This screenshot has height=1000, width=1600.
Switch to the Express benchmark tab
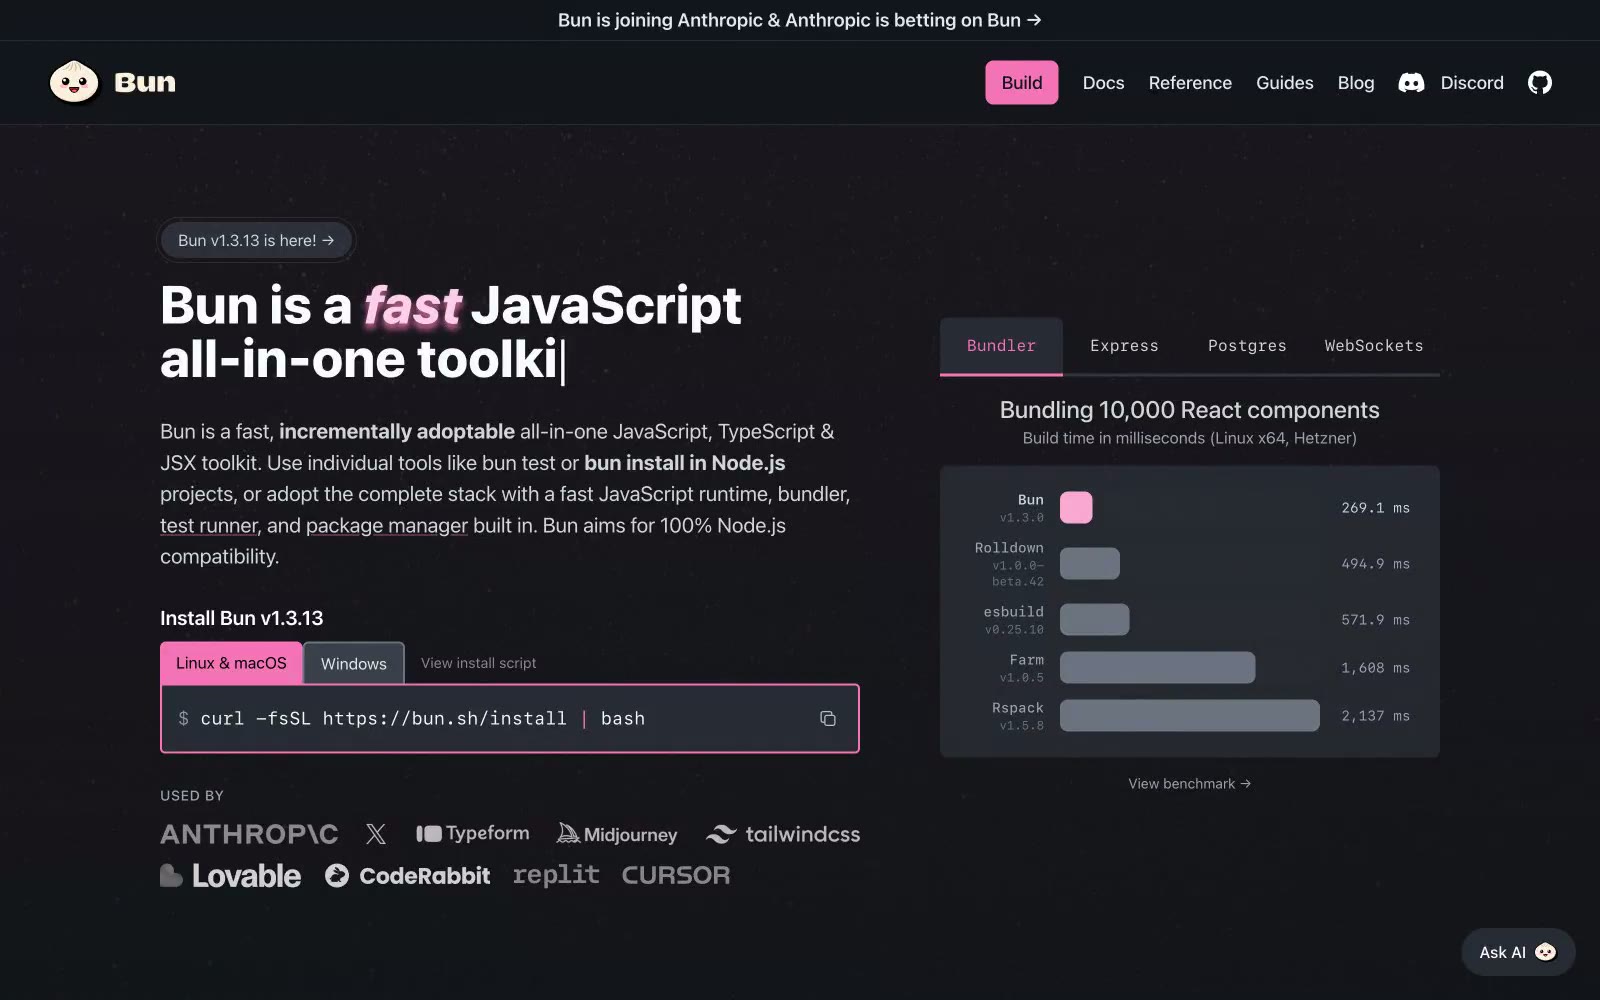click(1124, 346)
